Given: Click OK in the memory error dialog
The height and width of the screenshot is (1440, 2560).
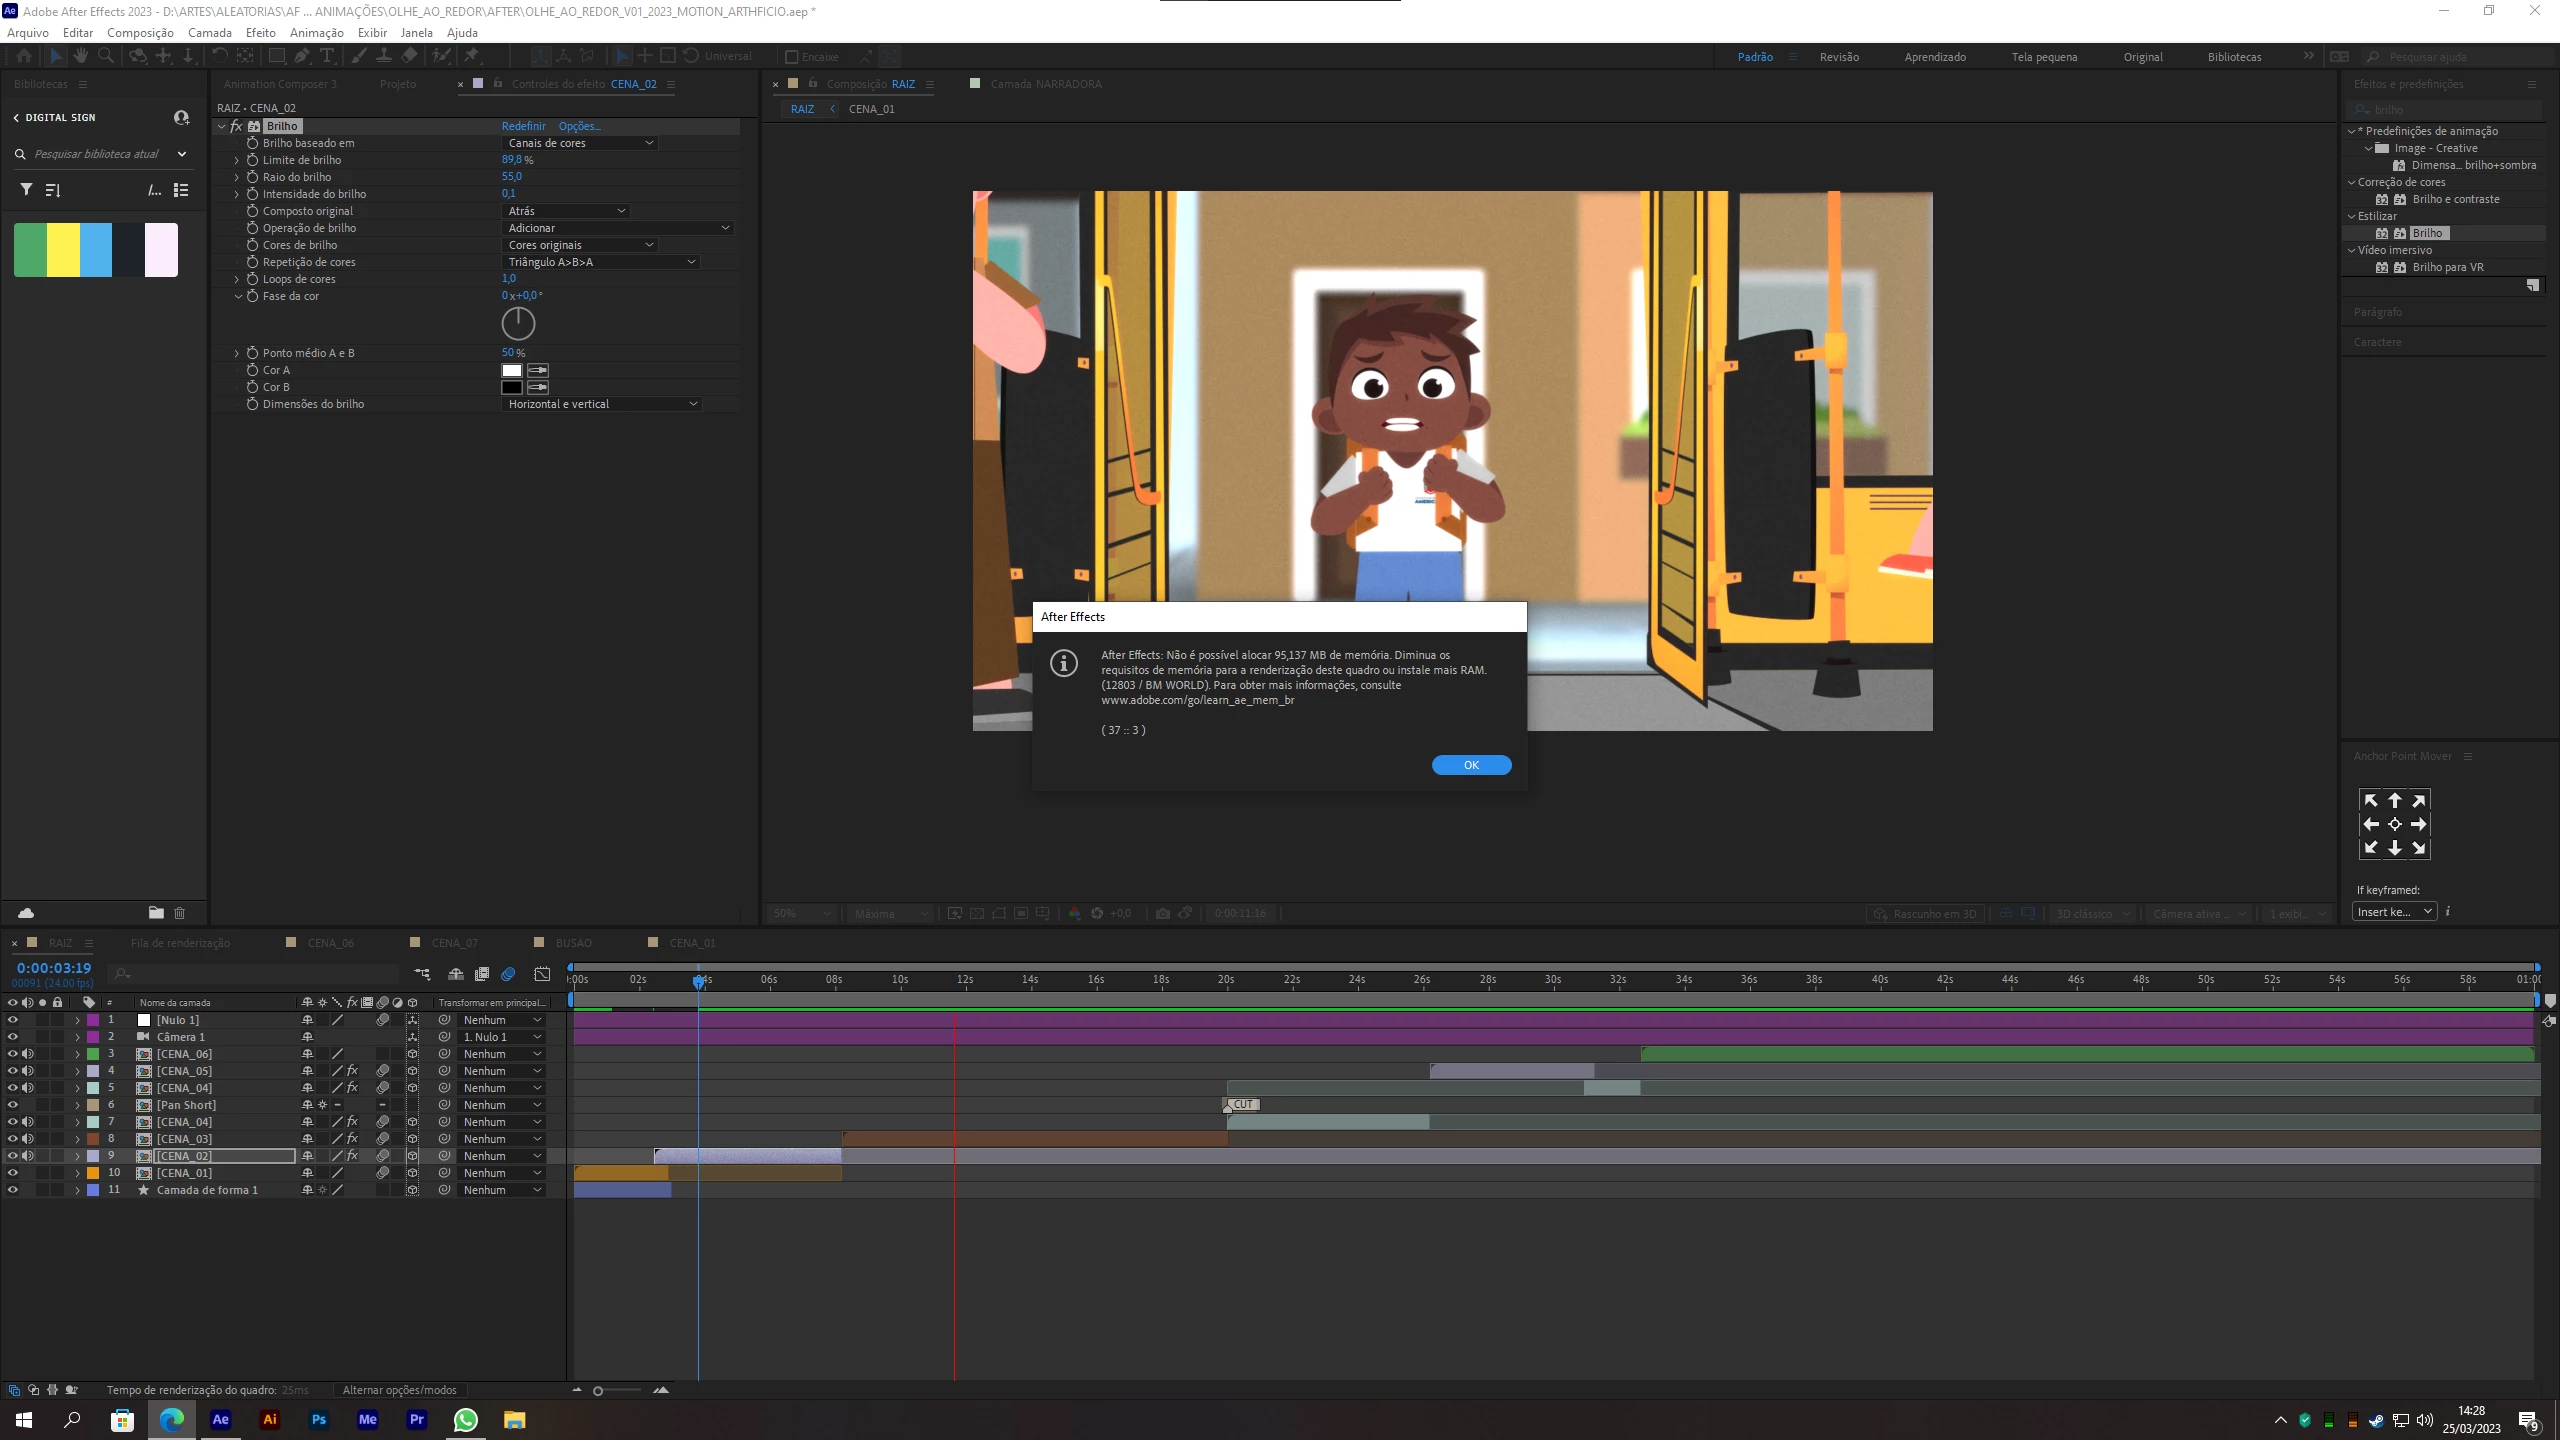Looking at the screenshot, I should click(x=1471, y=765).
